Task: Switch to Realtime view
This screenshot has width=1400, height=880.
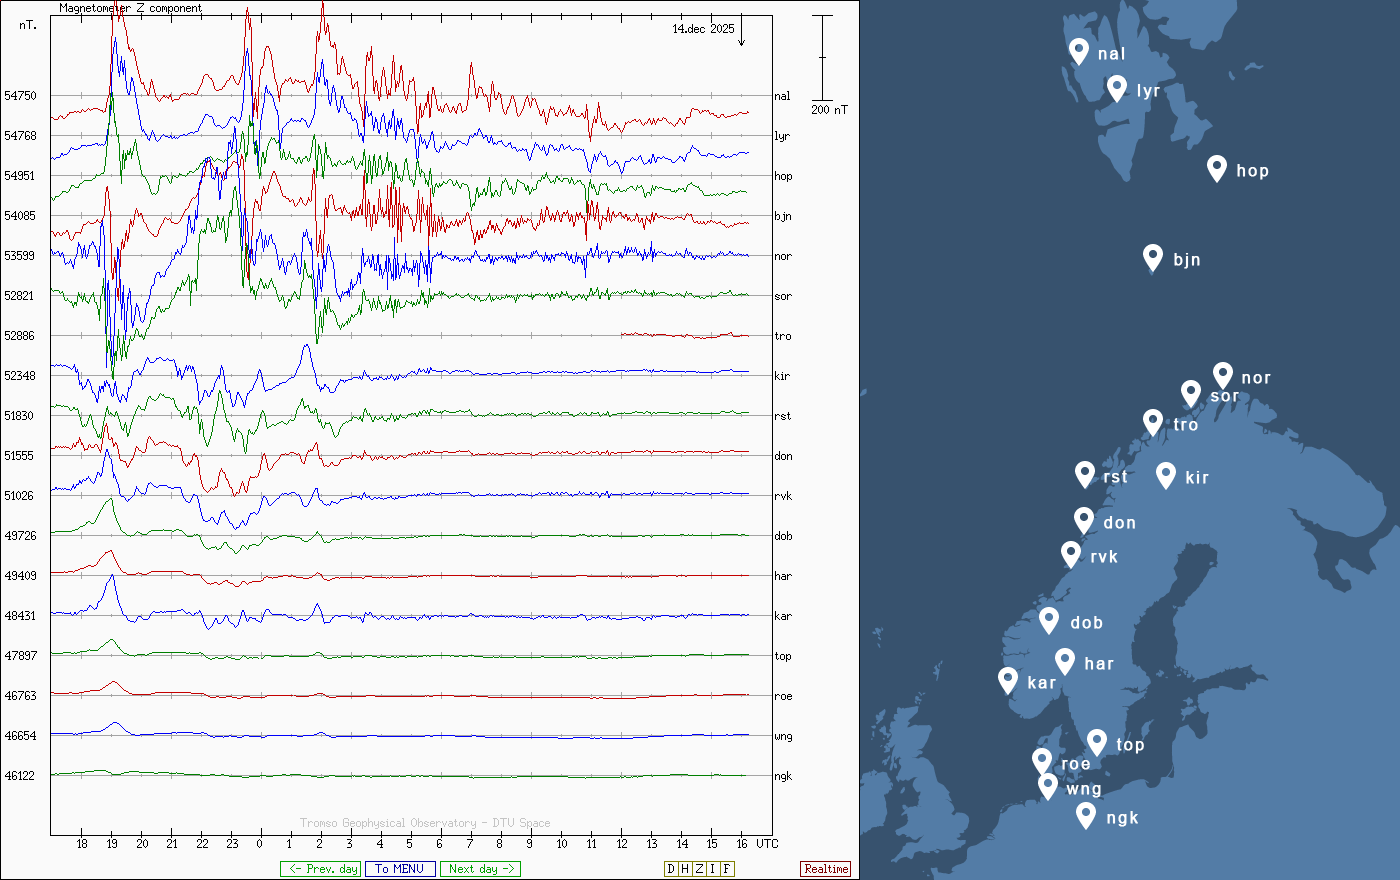Action: tap(826, 869)
